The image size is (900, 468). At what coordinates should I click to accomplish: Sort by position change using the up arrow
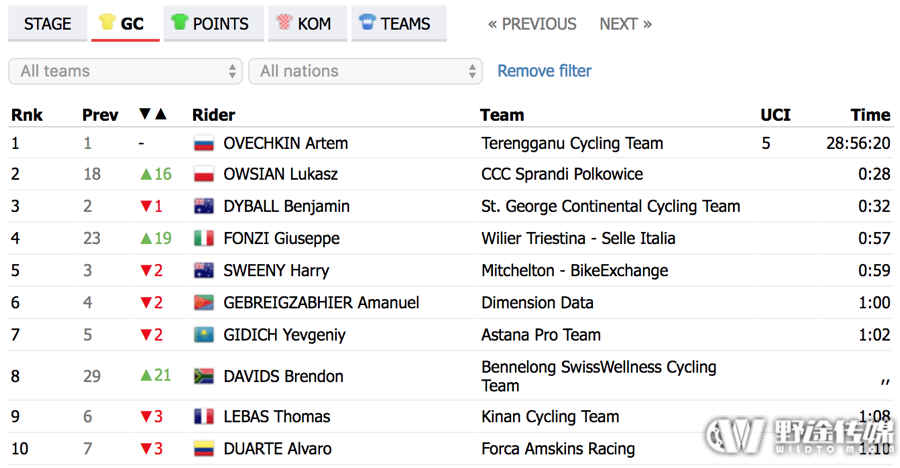tap(161, 114)
